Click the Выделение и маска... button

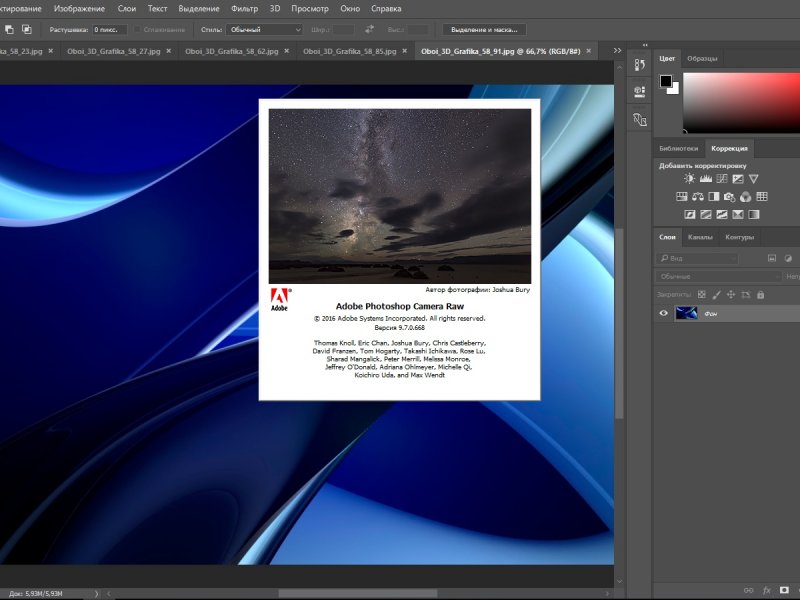pyautogui.click(x=484, y=30)
